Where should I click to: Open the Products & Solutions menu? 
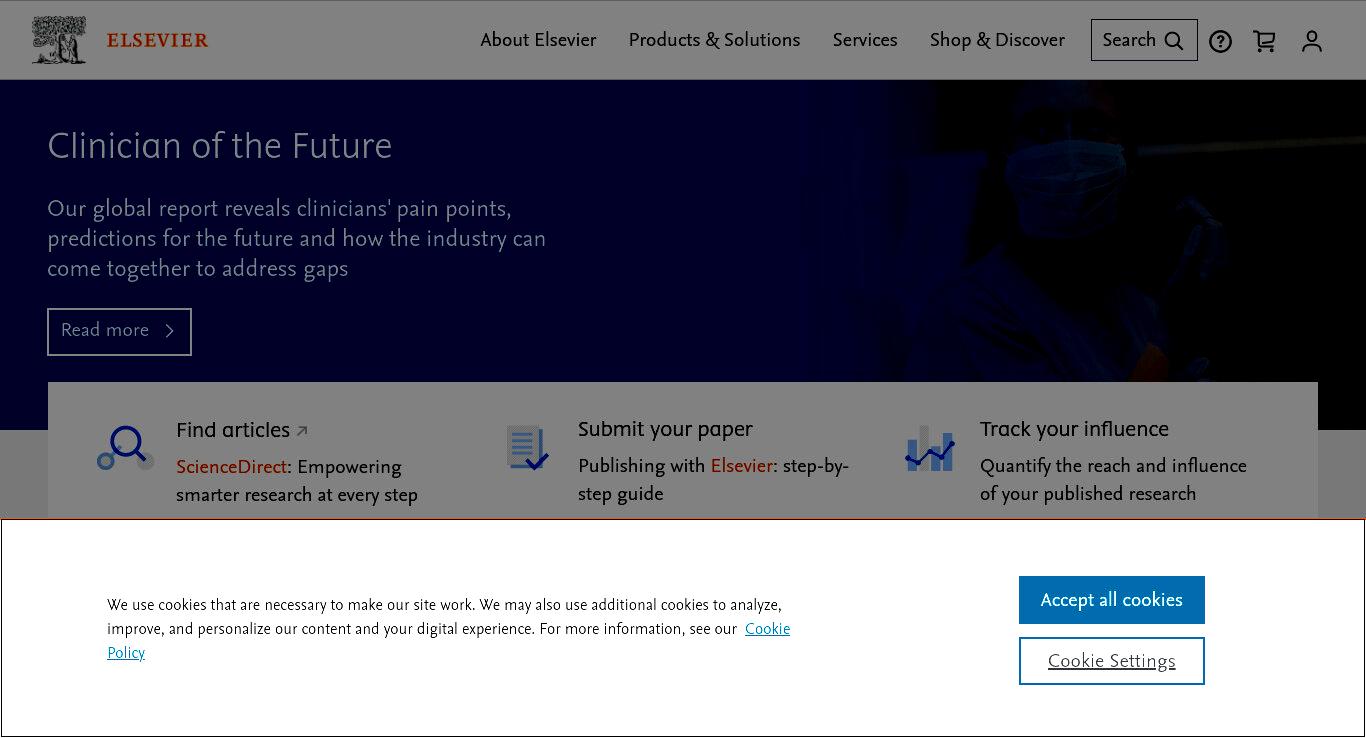point(714,40)
